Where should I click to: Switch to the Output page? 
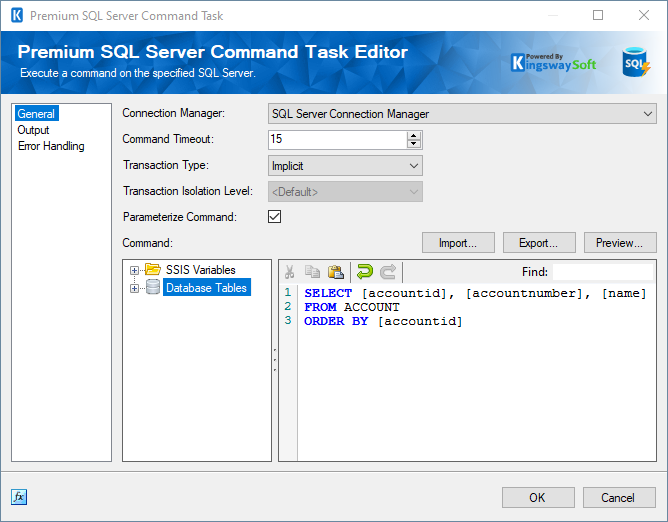coord(33,130)
